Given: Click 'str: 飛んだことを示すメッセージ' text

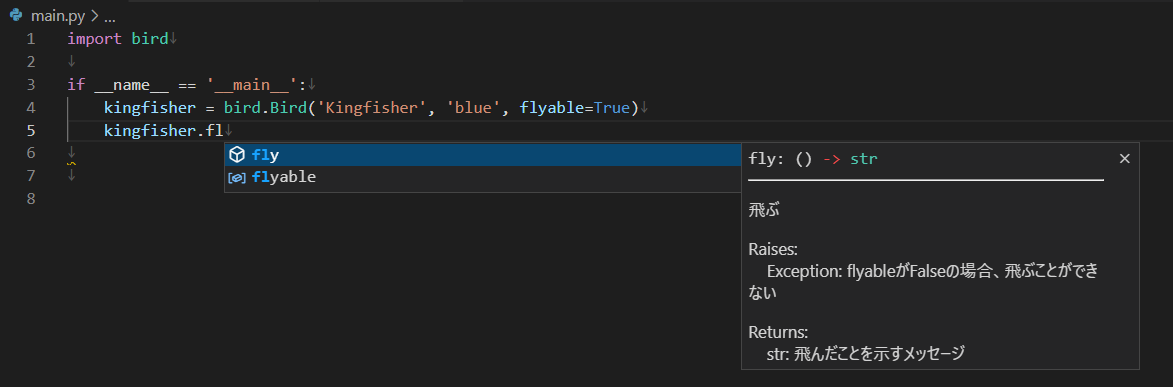Looking at the screenshot, I should coord(866,353).
